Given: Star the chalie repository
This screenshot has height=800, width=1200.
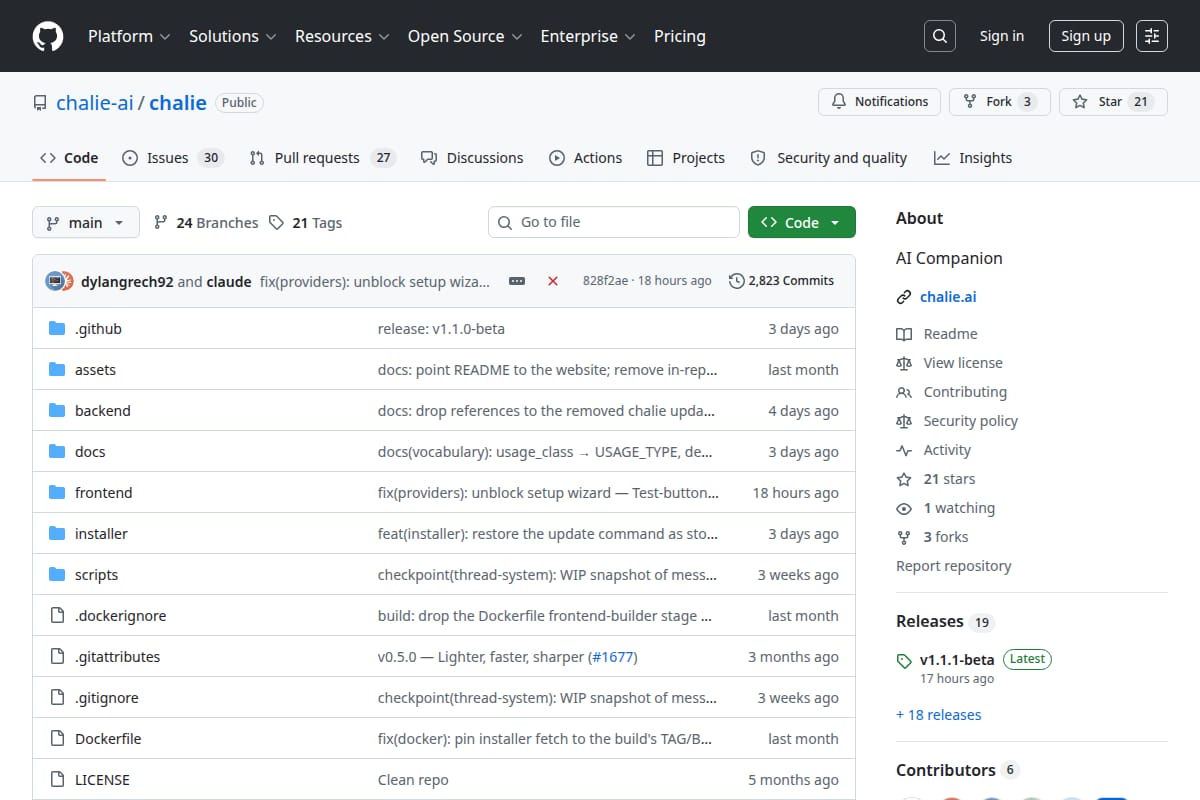Looking at the screenshot, I should pos(1113,102).
